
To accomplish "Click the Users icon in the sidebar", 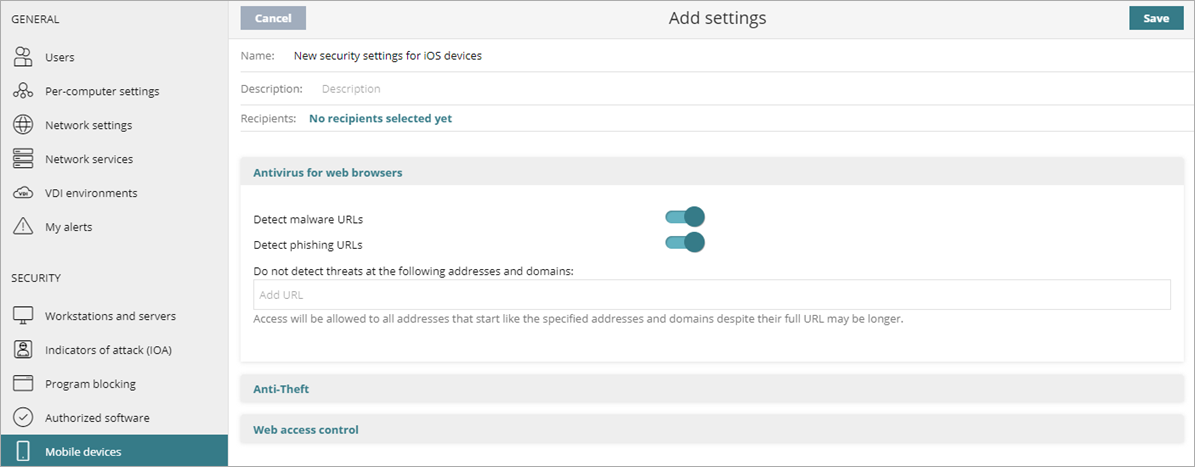I will coord(23,57).
